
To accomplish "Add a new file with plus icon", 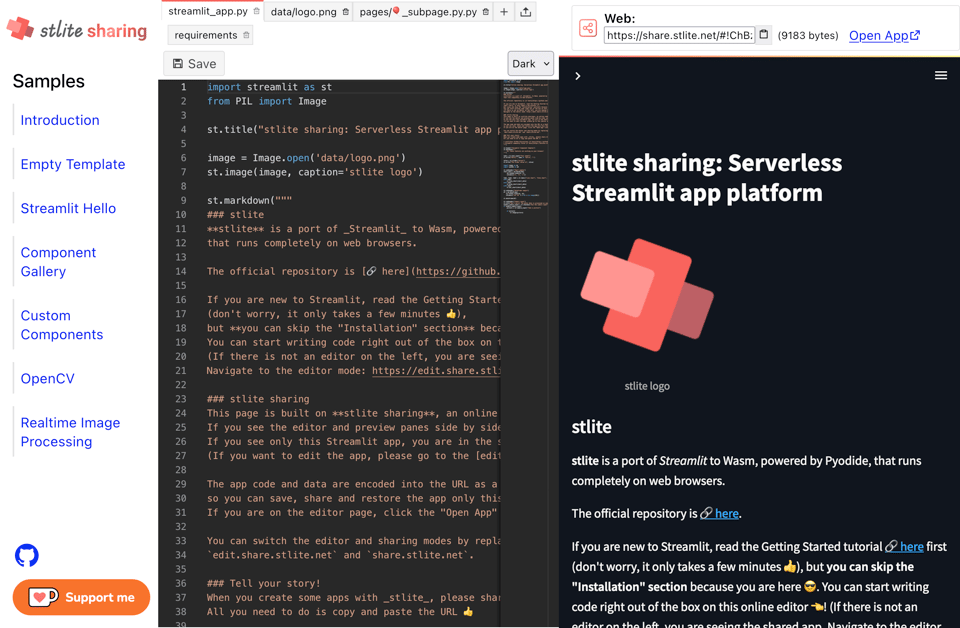I will (x=504, y=12).
